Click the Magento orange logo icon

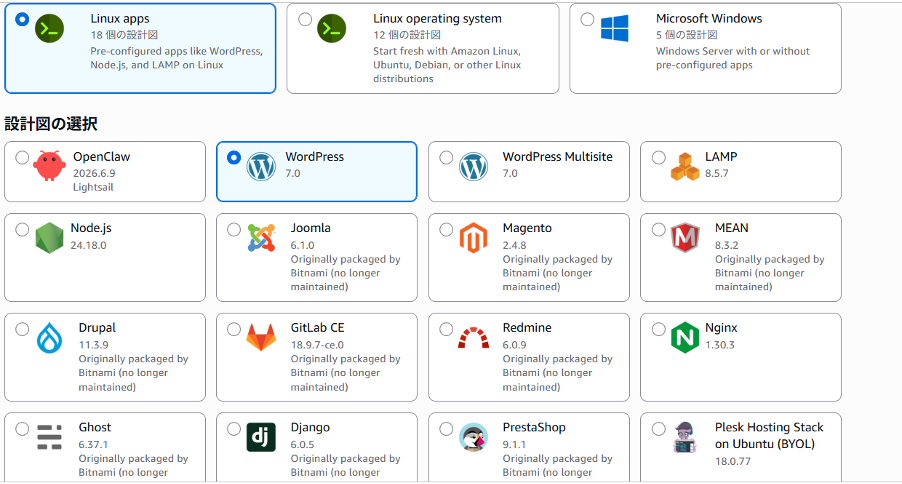point(473,238)
